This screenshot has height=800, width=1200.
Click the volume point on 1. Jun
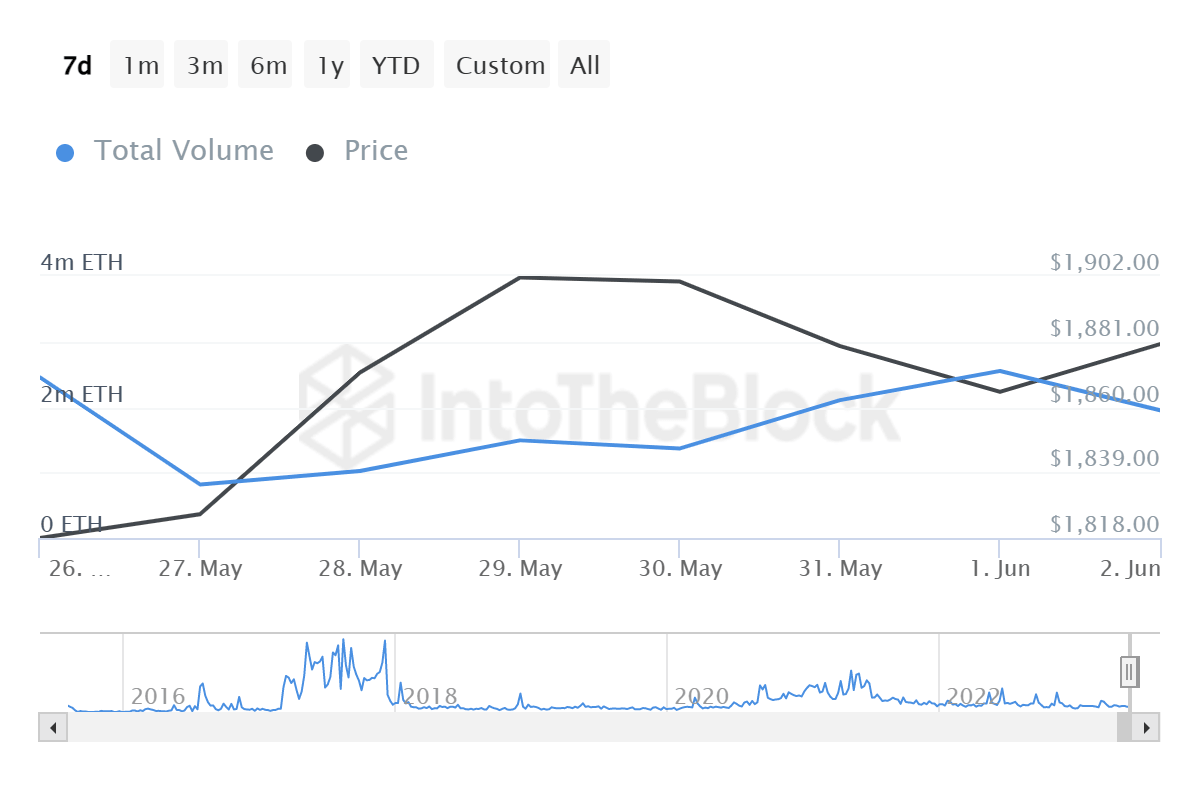tap(999, 371)
